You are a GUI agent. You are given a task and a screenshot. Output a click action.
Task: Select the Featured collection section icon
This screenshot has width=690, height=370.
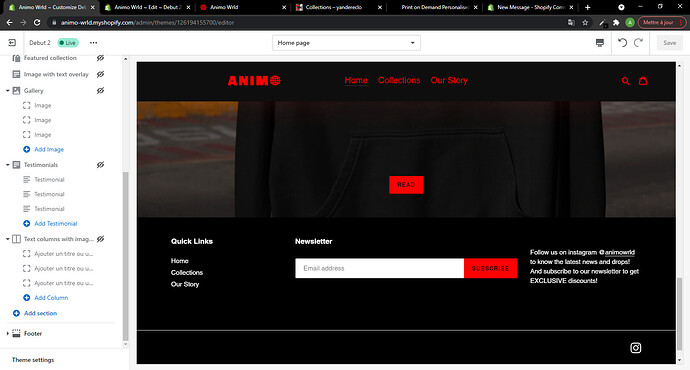[x=16, y=58]
